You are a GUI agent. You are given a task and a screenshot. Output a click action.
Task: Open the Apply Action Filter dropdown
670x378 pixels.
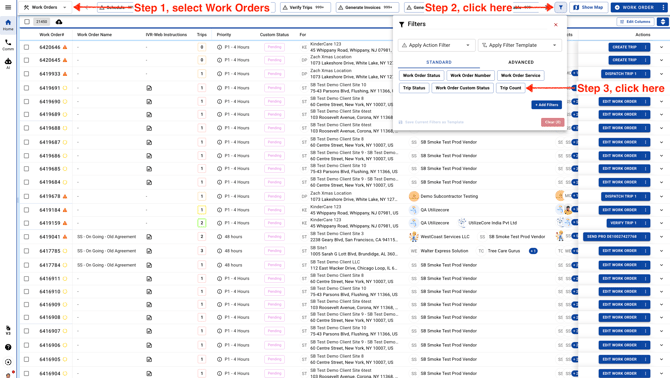click(436, 45)
